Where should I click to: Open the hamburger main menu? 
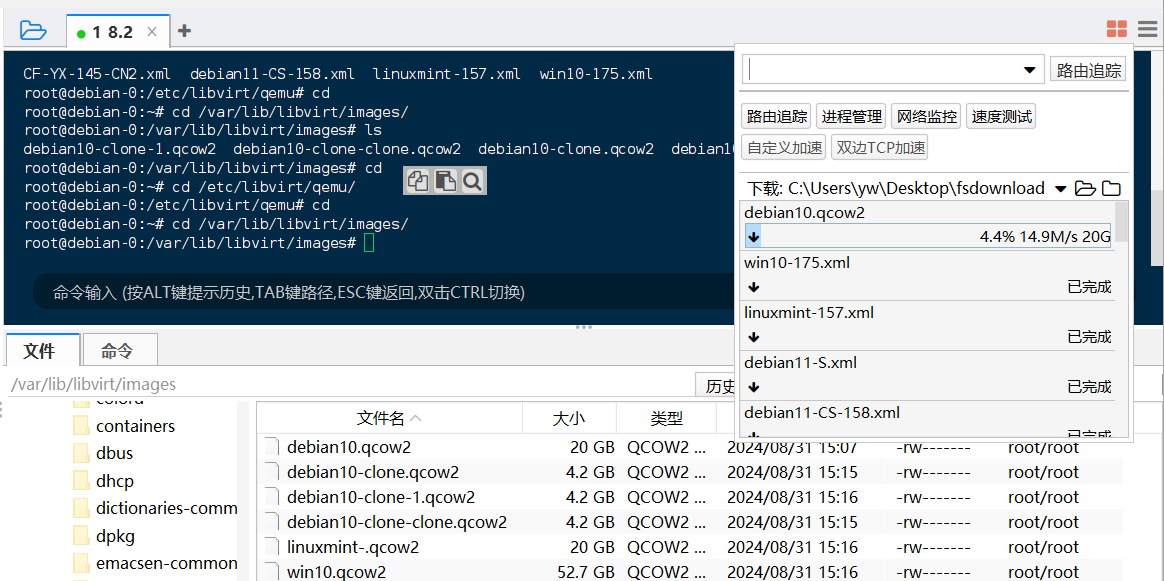coord(1147,30)
